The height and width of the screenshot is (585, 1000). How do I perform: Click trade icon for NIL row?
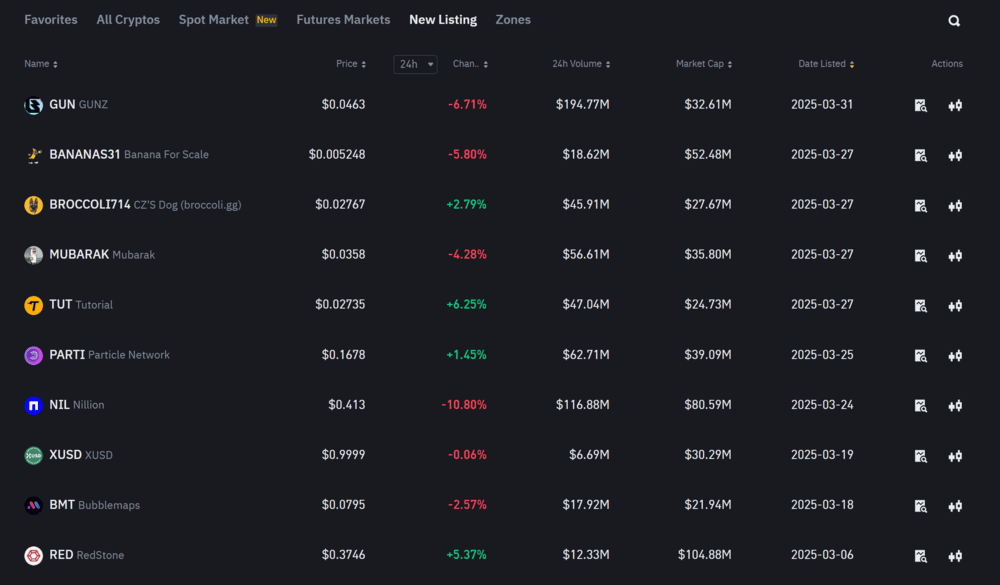coord(955,406)
